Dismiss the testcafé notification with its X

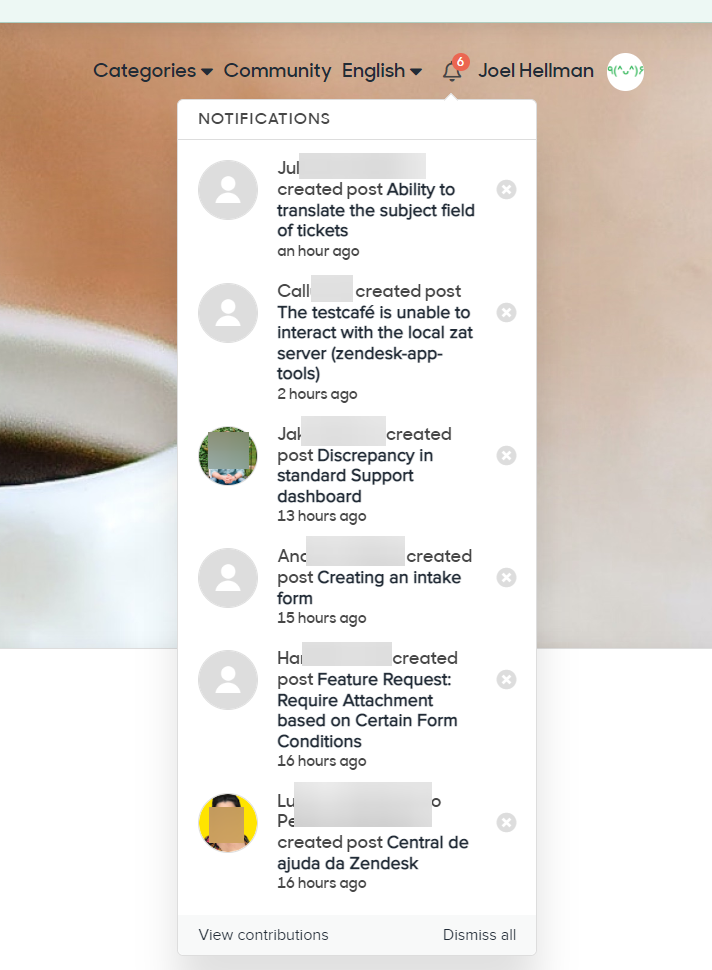(x=507, y=312)
